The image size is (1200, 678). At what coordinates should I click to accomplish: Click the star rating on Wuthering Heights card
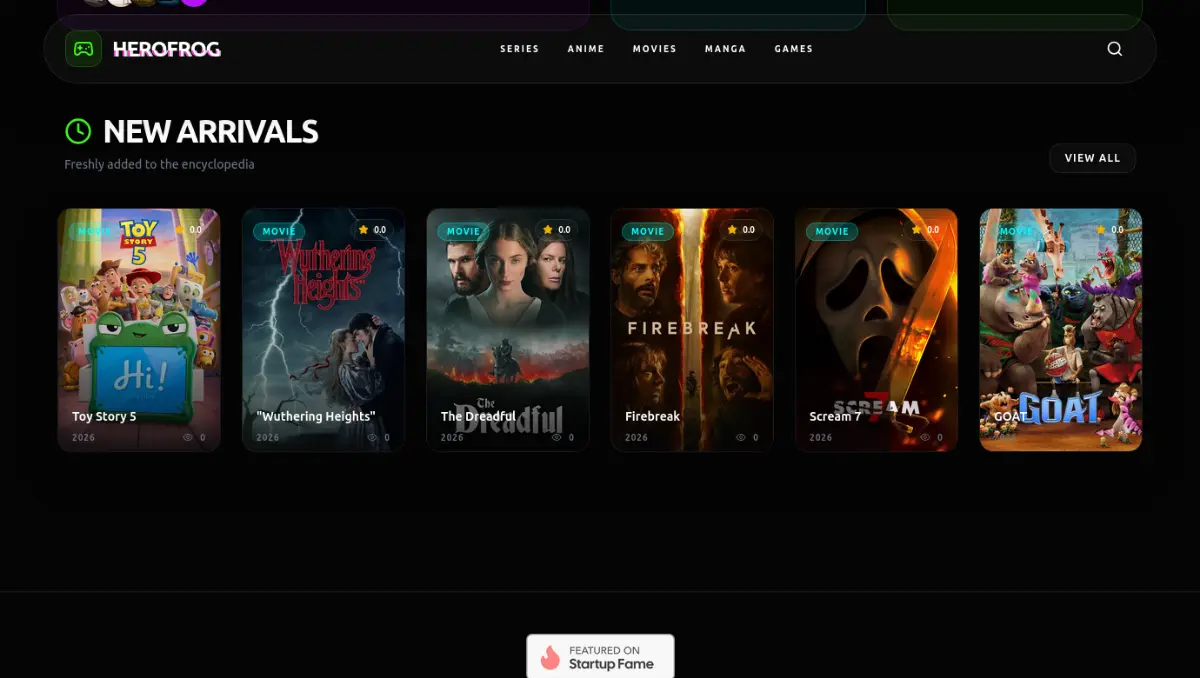[x=372, y=230]
